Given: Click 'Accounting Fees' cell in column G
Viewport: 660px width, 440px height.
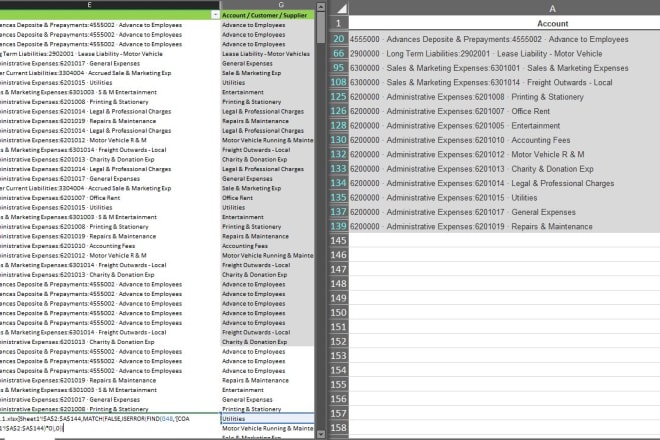Looking at the screenshot, I should coord(267,246).
